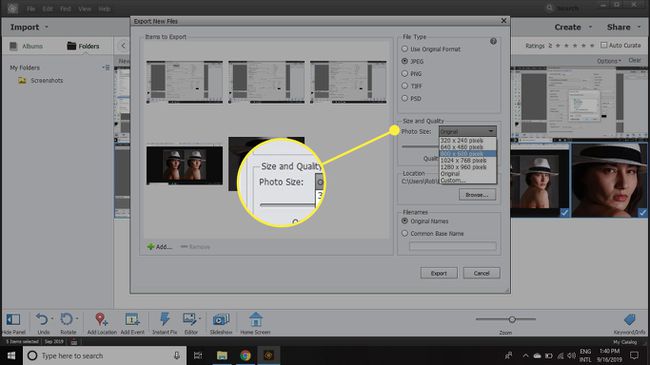
Task: Toggle the Auto Curate checkbox
Action: click(x=604, y=45)
